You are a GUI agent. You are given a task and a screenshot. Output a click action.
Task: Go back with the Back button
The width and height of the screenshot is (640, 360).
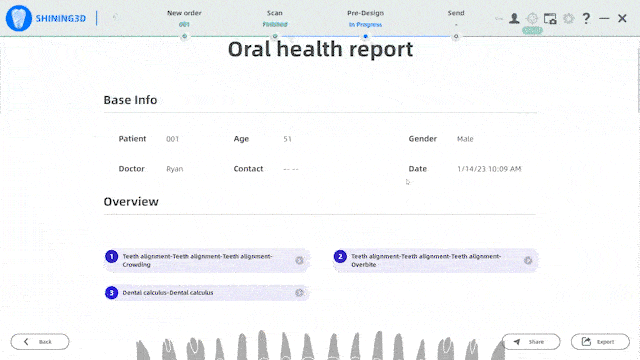click(x=40, y=342)
